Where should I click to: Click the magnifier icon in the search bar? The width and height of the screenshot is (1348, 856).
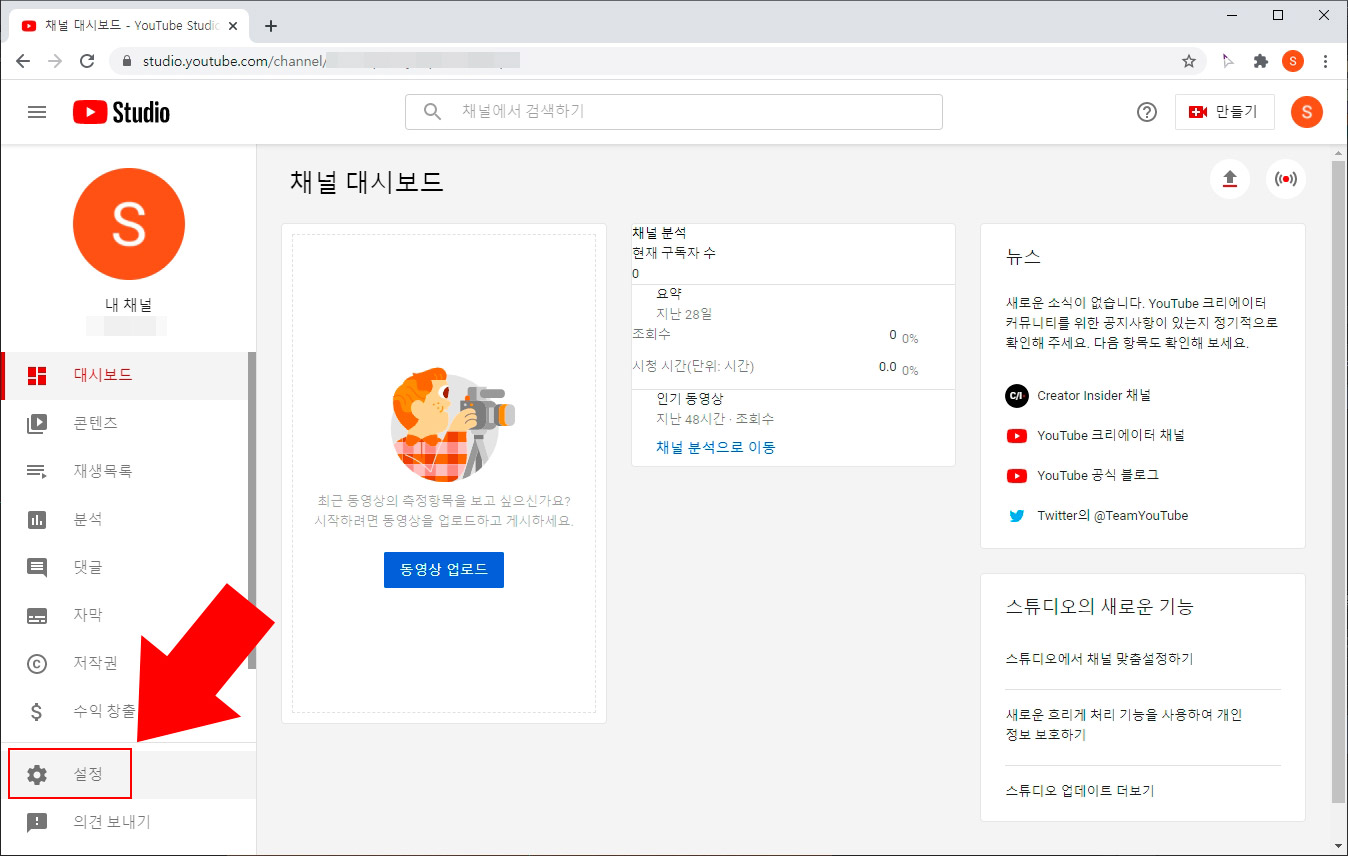pyautogui.click(x=430, y=112)
